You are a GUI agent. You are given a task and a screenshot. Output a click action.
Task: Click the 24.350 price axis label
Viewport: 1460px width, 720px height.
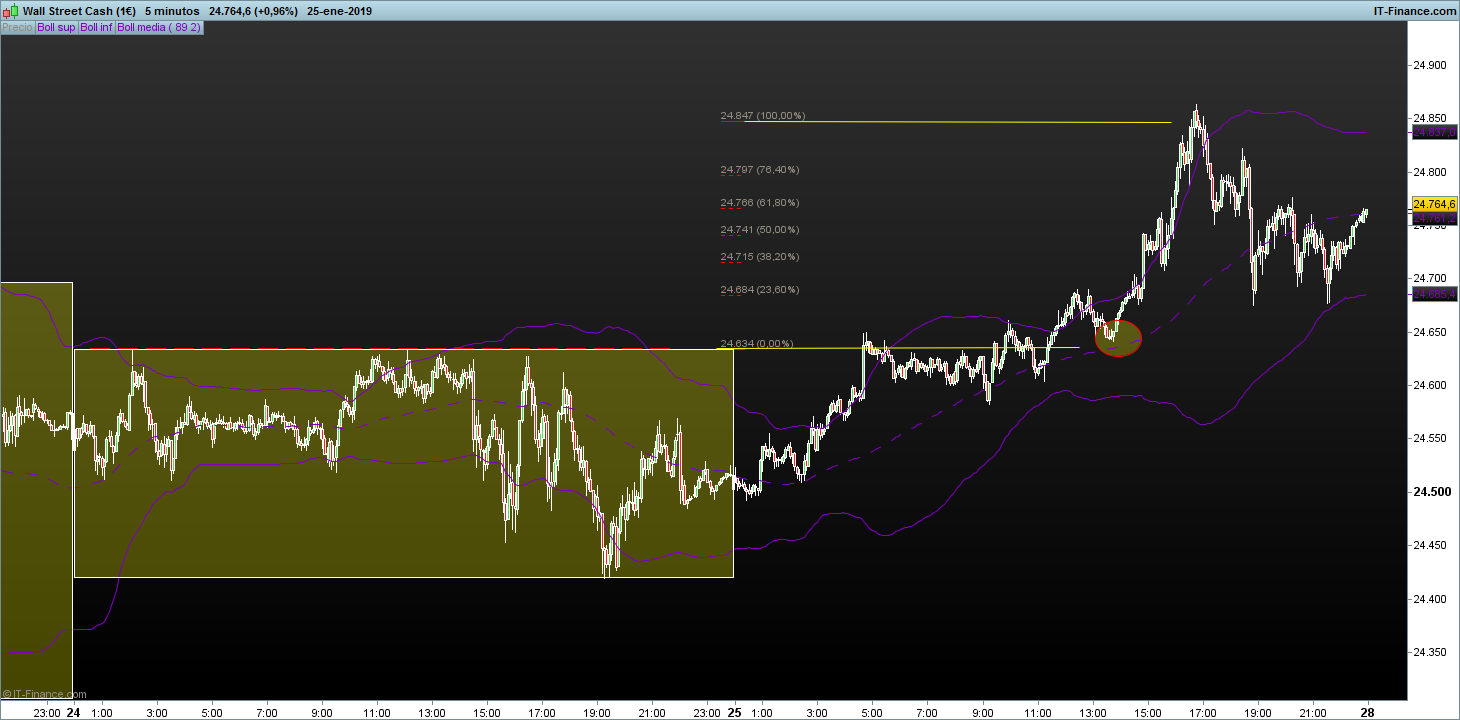[x=1429, y=652]
